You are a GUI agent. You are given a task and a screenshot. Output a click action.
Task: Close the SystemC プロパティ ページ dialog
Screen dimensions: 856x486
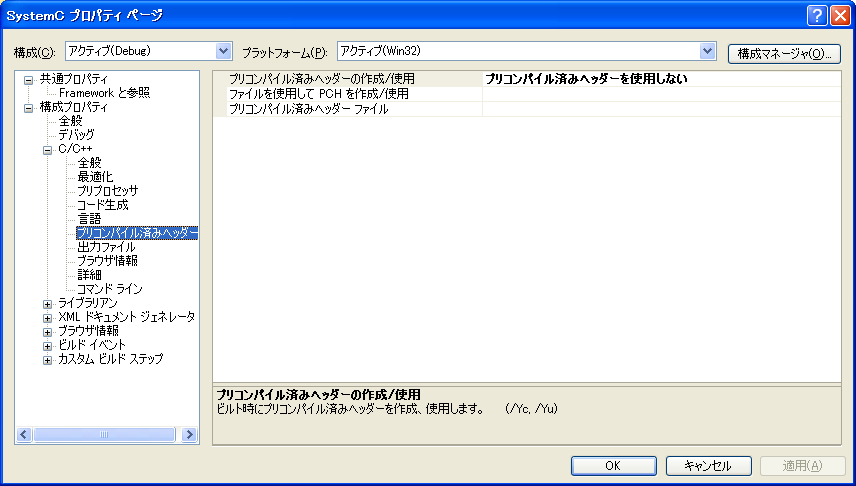pyautogui.click(x=840, y=16)
